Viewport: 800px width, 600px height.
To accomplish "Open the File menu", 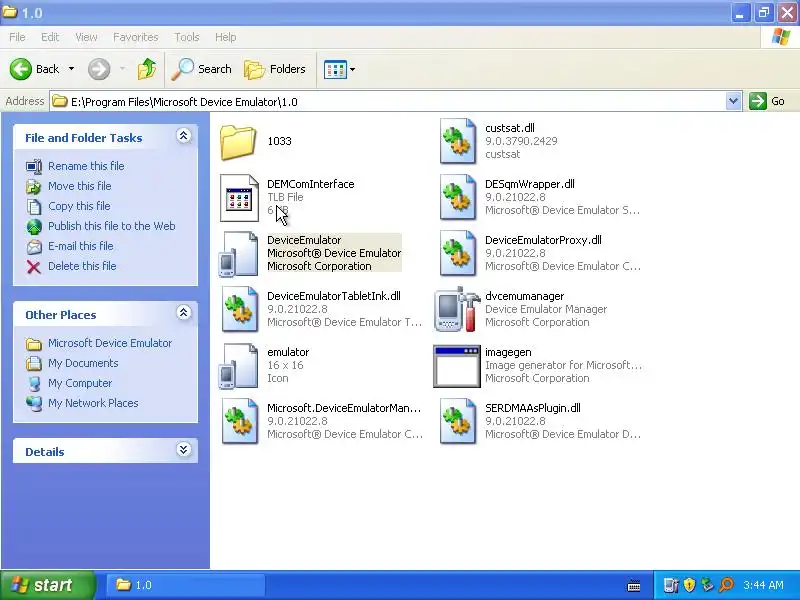I will click(x=17, y=37).
